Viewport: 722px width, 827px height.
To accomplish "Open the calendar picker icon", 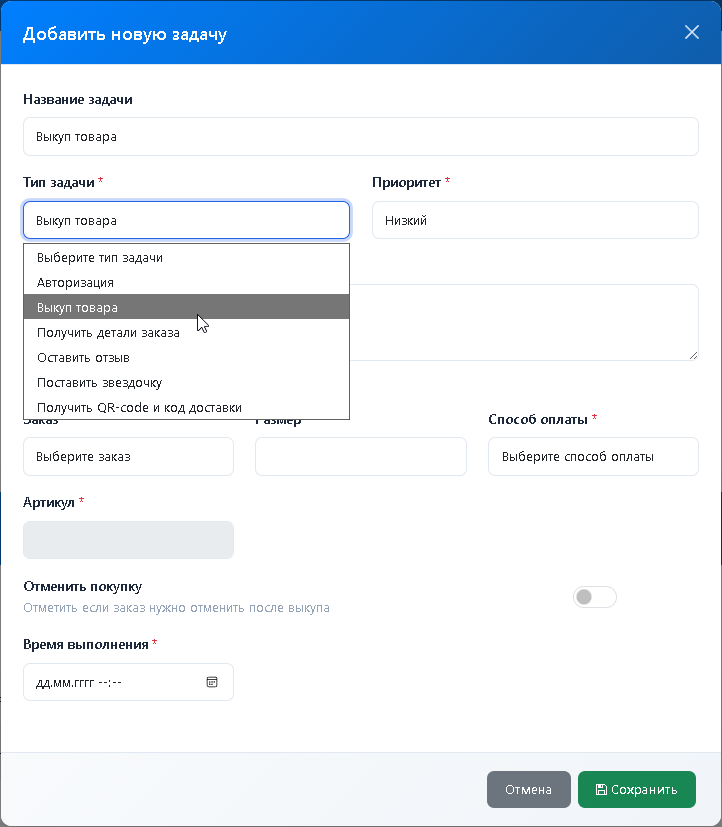I will pyautogui.click(x=211, y=682).
